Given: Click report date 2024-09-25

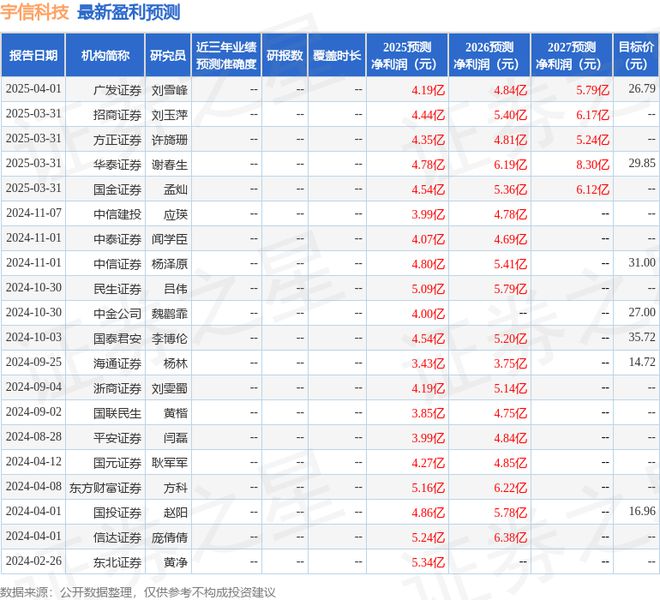Looking at the screenshot, I should tap(34, 362).
